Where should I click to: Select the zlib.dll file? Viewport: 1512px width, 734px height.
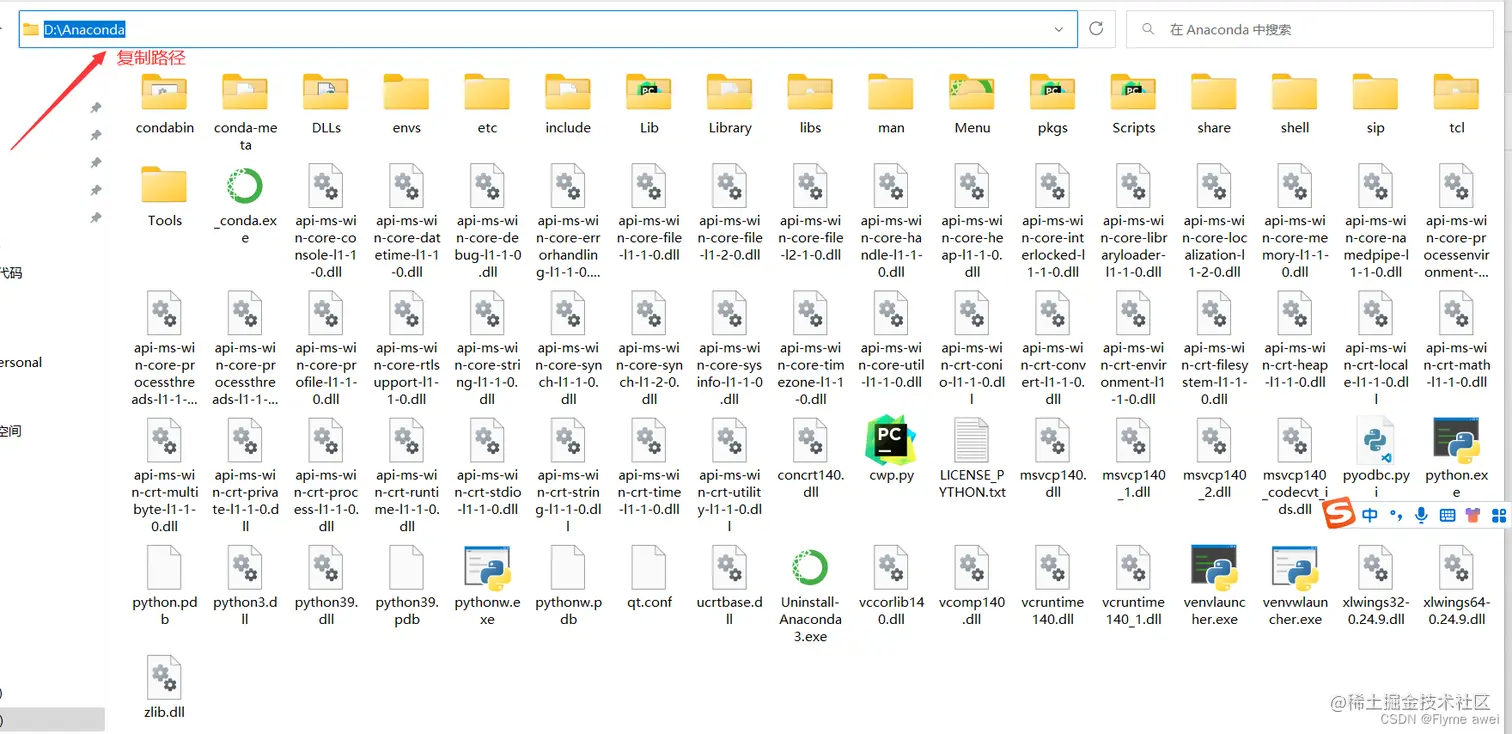[164, 687]
